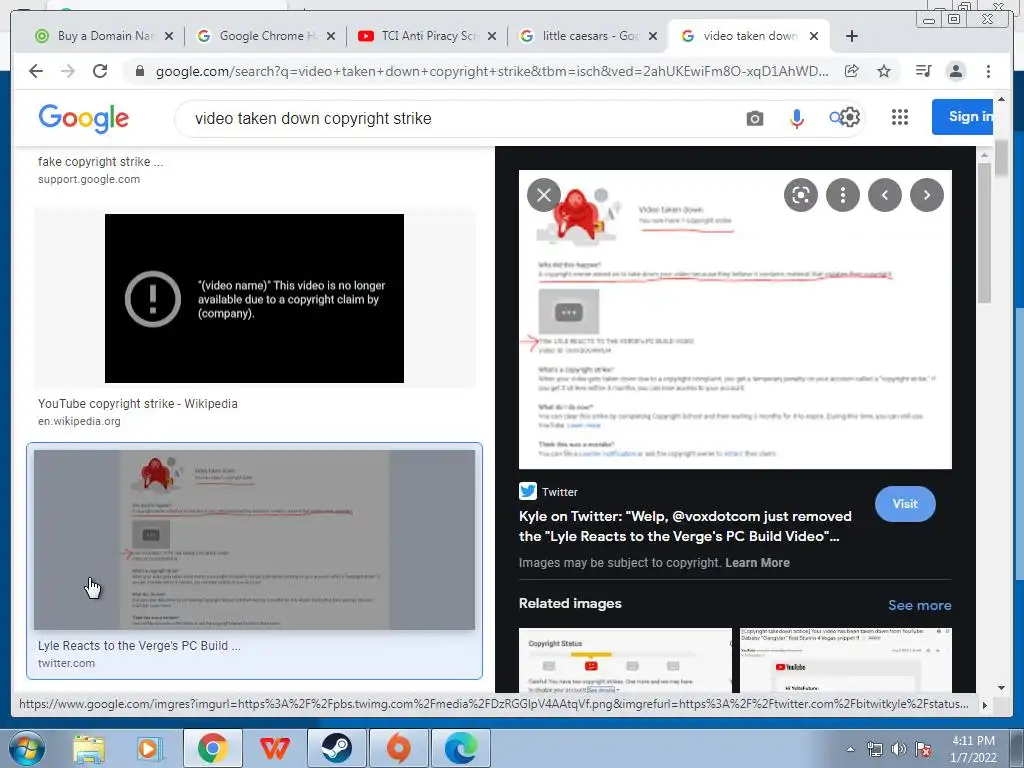
Task: Open a new browser tab
Action: pos(852,36)
